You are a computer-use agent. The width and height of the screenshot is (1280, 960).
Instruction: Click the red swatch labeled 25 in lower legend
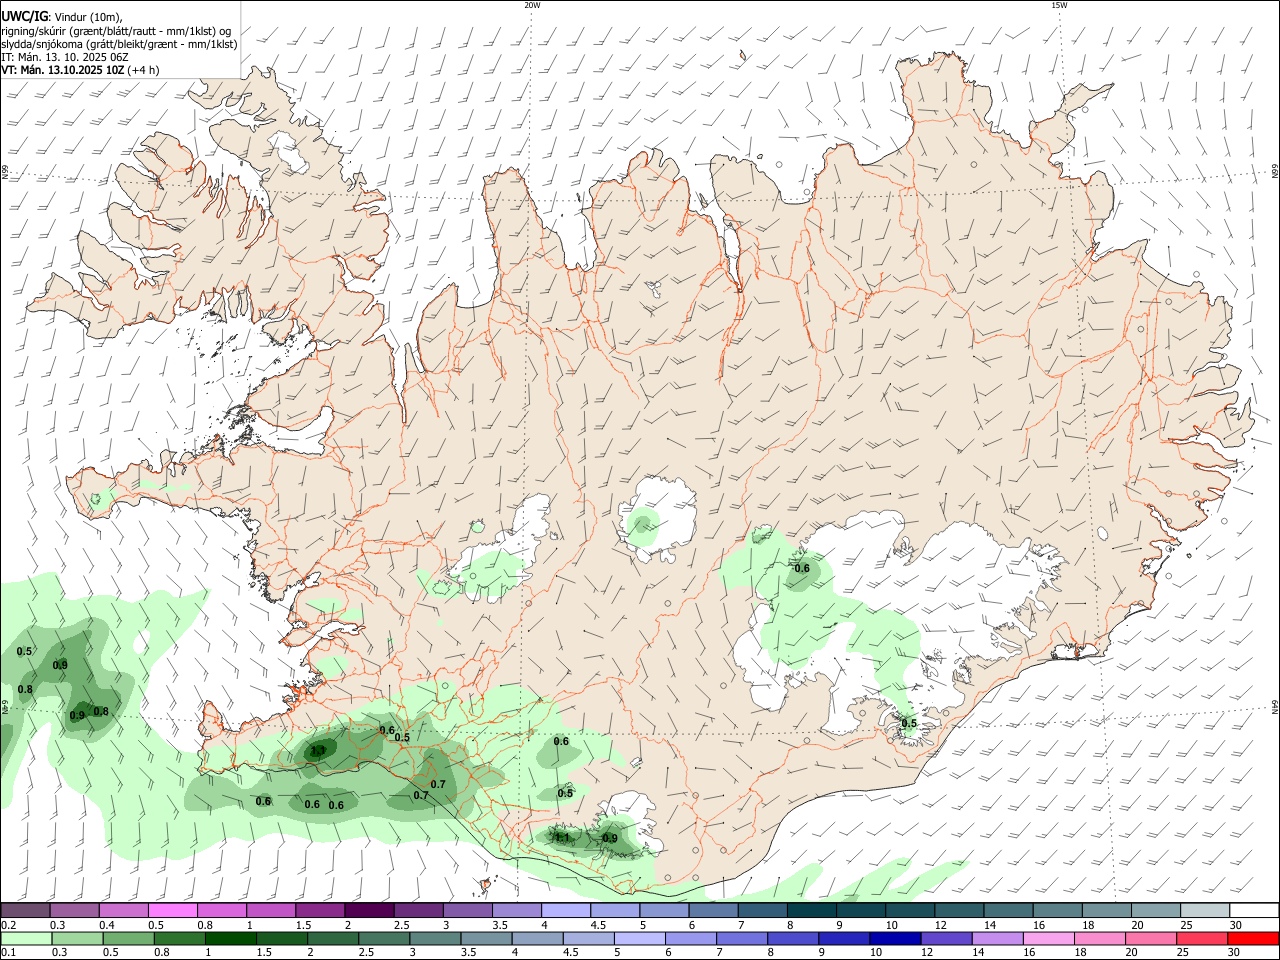[x=1202, y=938]
